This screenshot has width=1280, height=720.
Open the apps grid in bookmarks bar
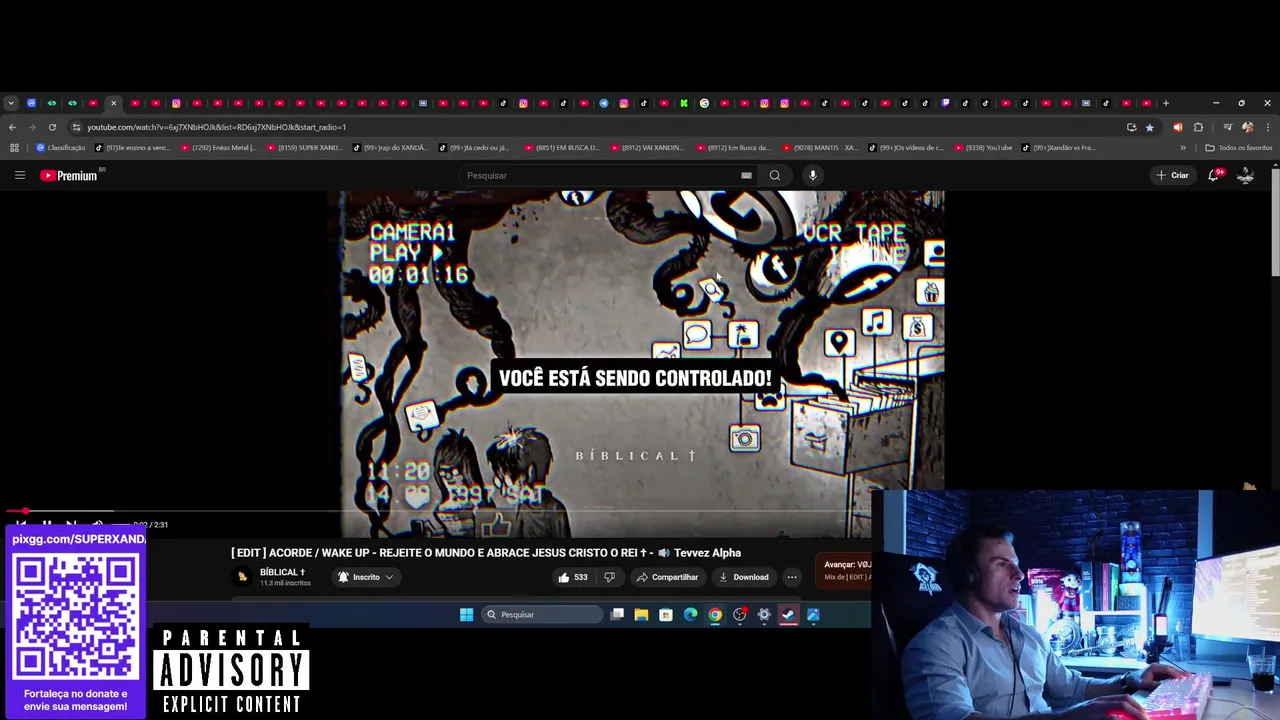point(14,148)
